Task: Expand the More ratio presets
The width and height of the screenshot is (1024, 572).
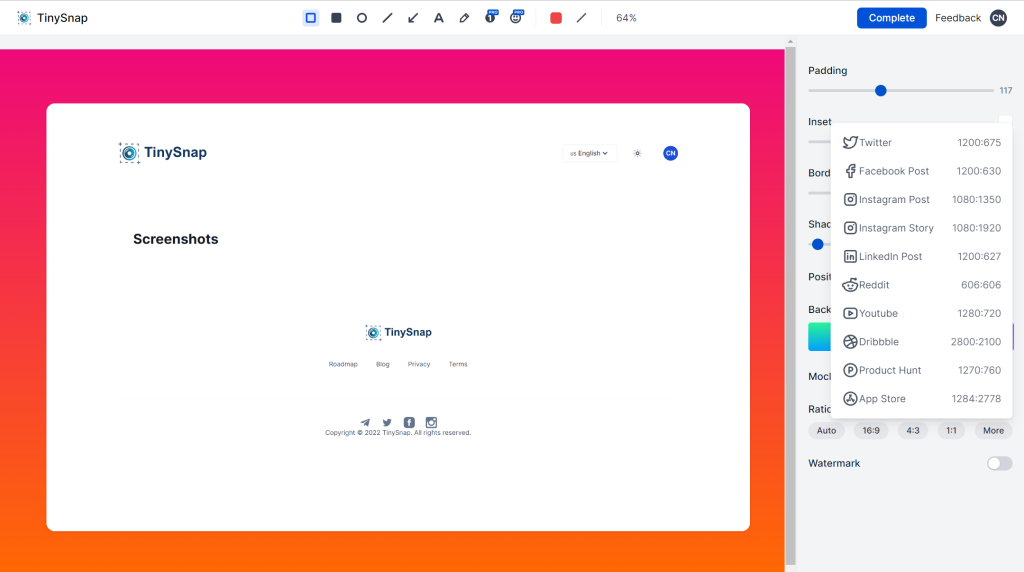Action: (993, 431)
